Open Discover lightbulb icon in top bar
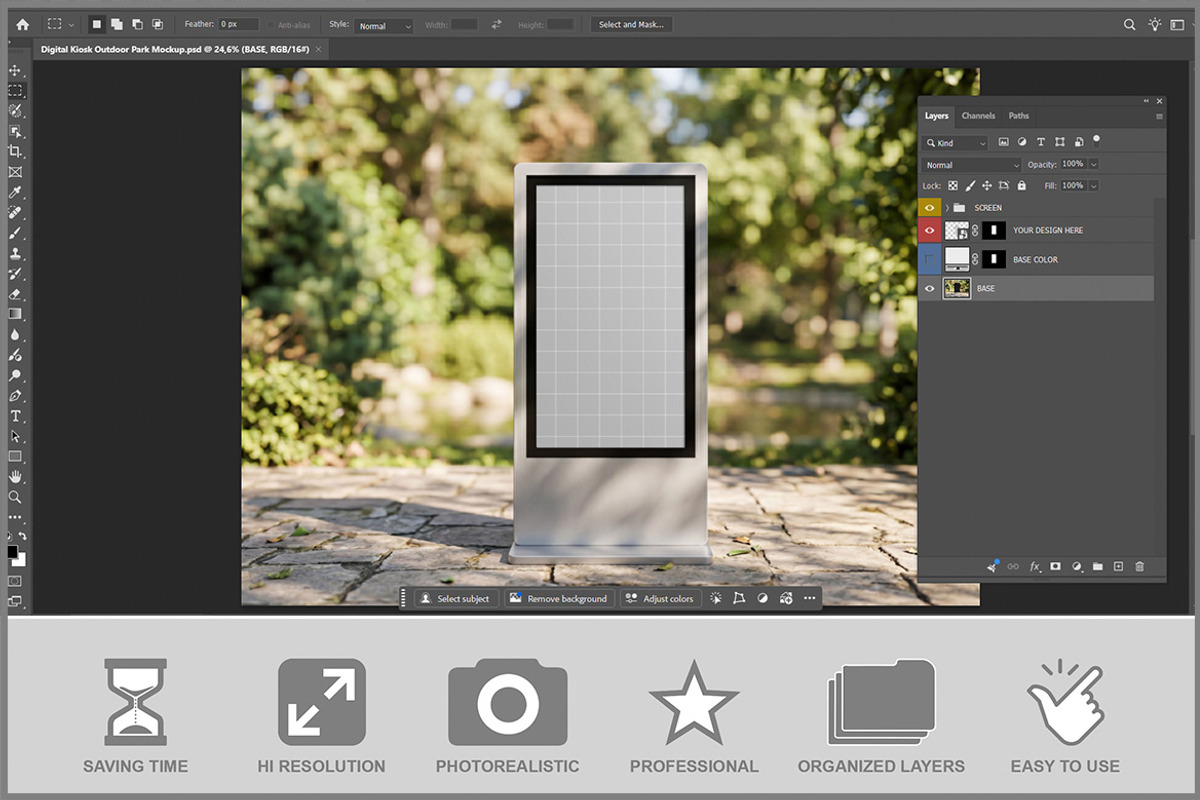 click(1156, 24)
